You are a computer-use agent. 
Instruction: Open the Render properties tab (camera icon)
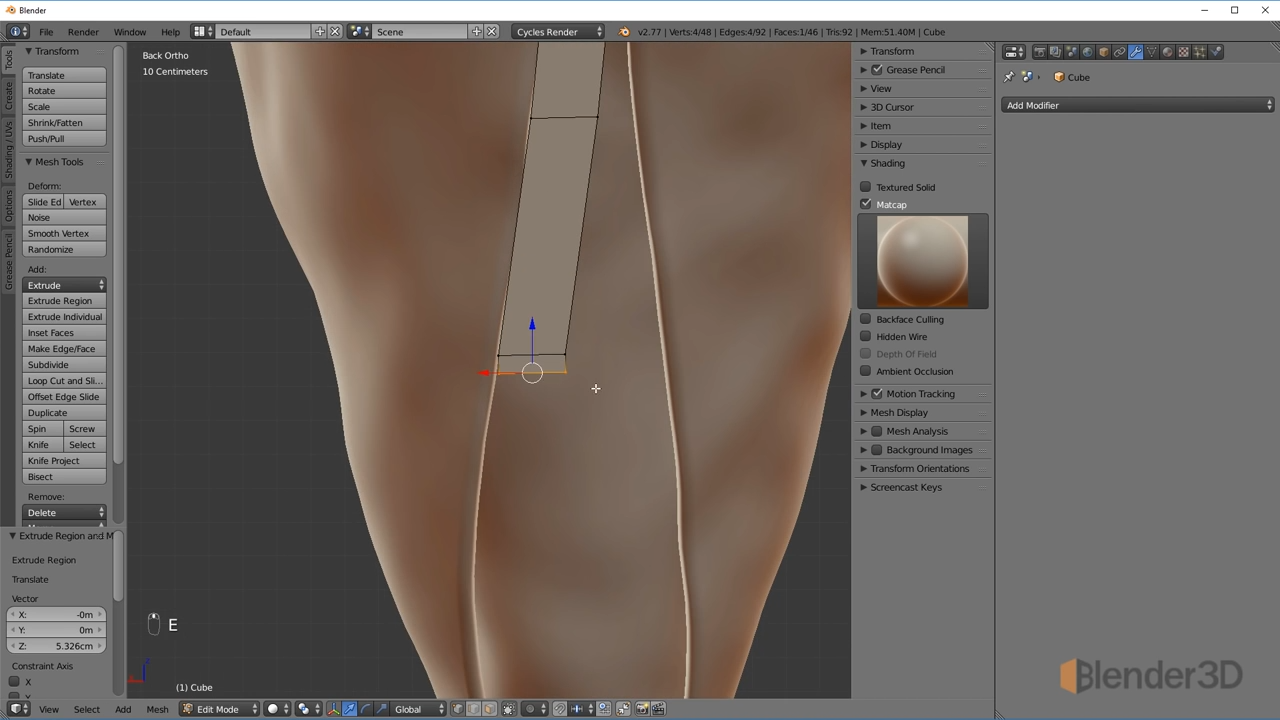click(x=1040, y=52)
